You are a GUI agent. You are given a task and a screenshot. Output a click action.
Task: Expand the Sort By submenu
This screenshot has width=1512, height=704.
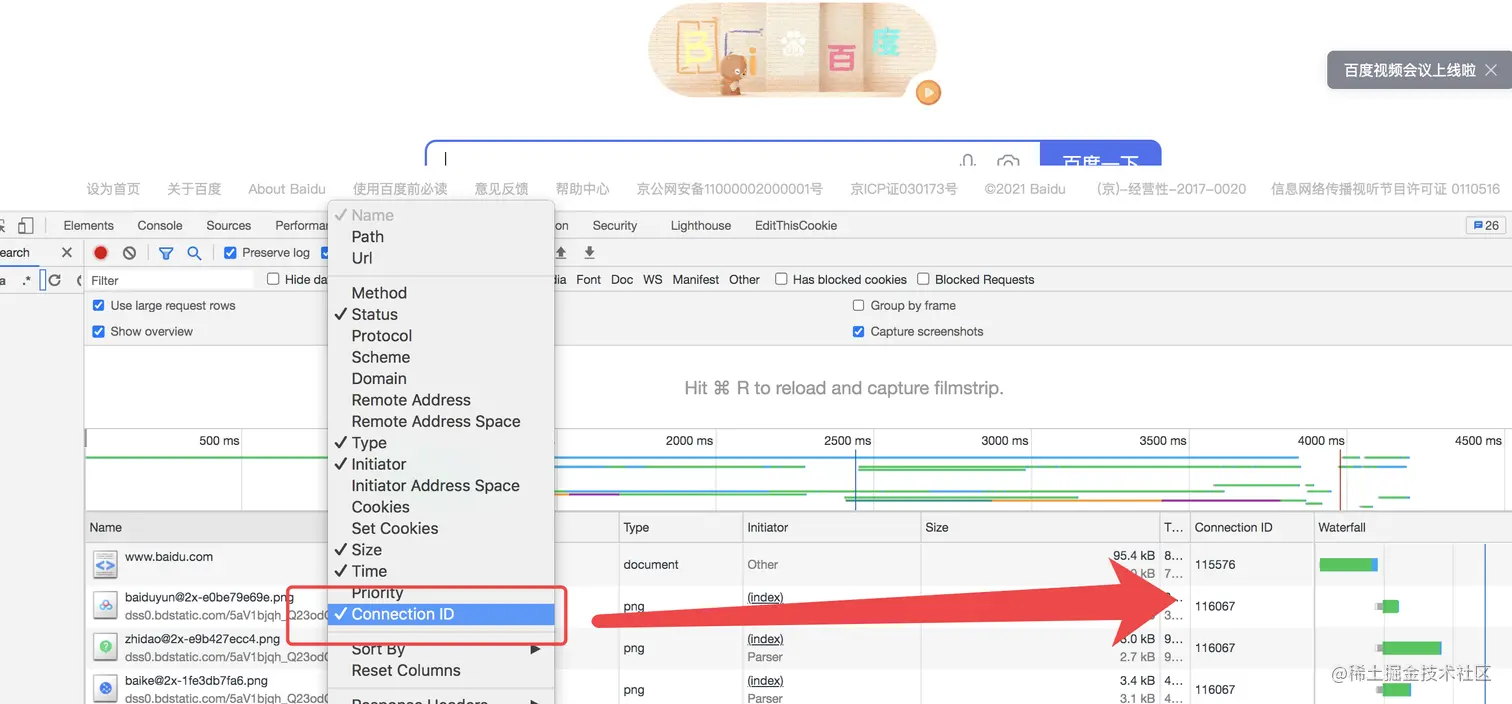pos(441,649)
